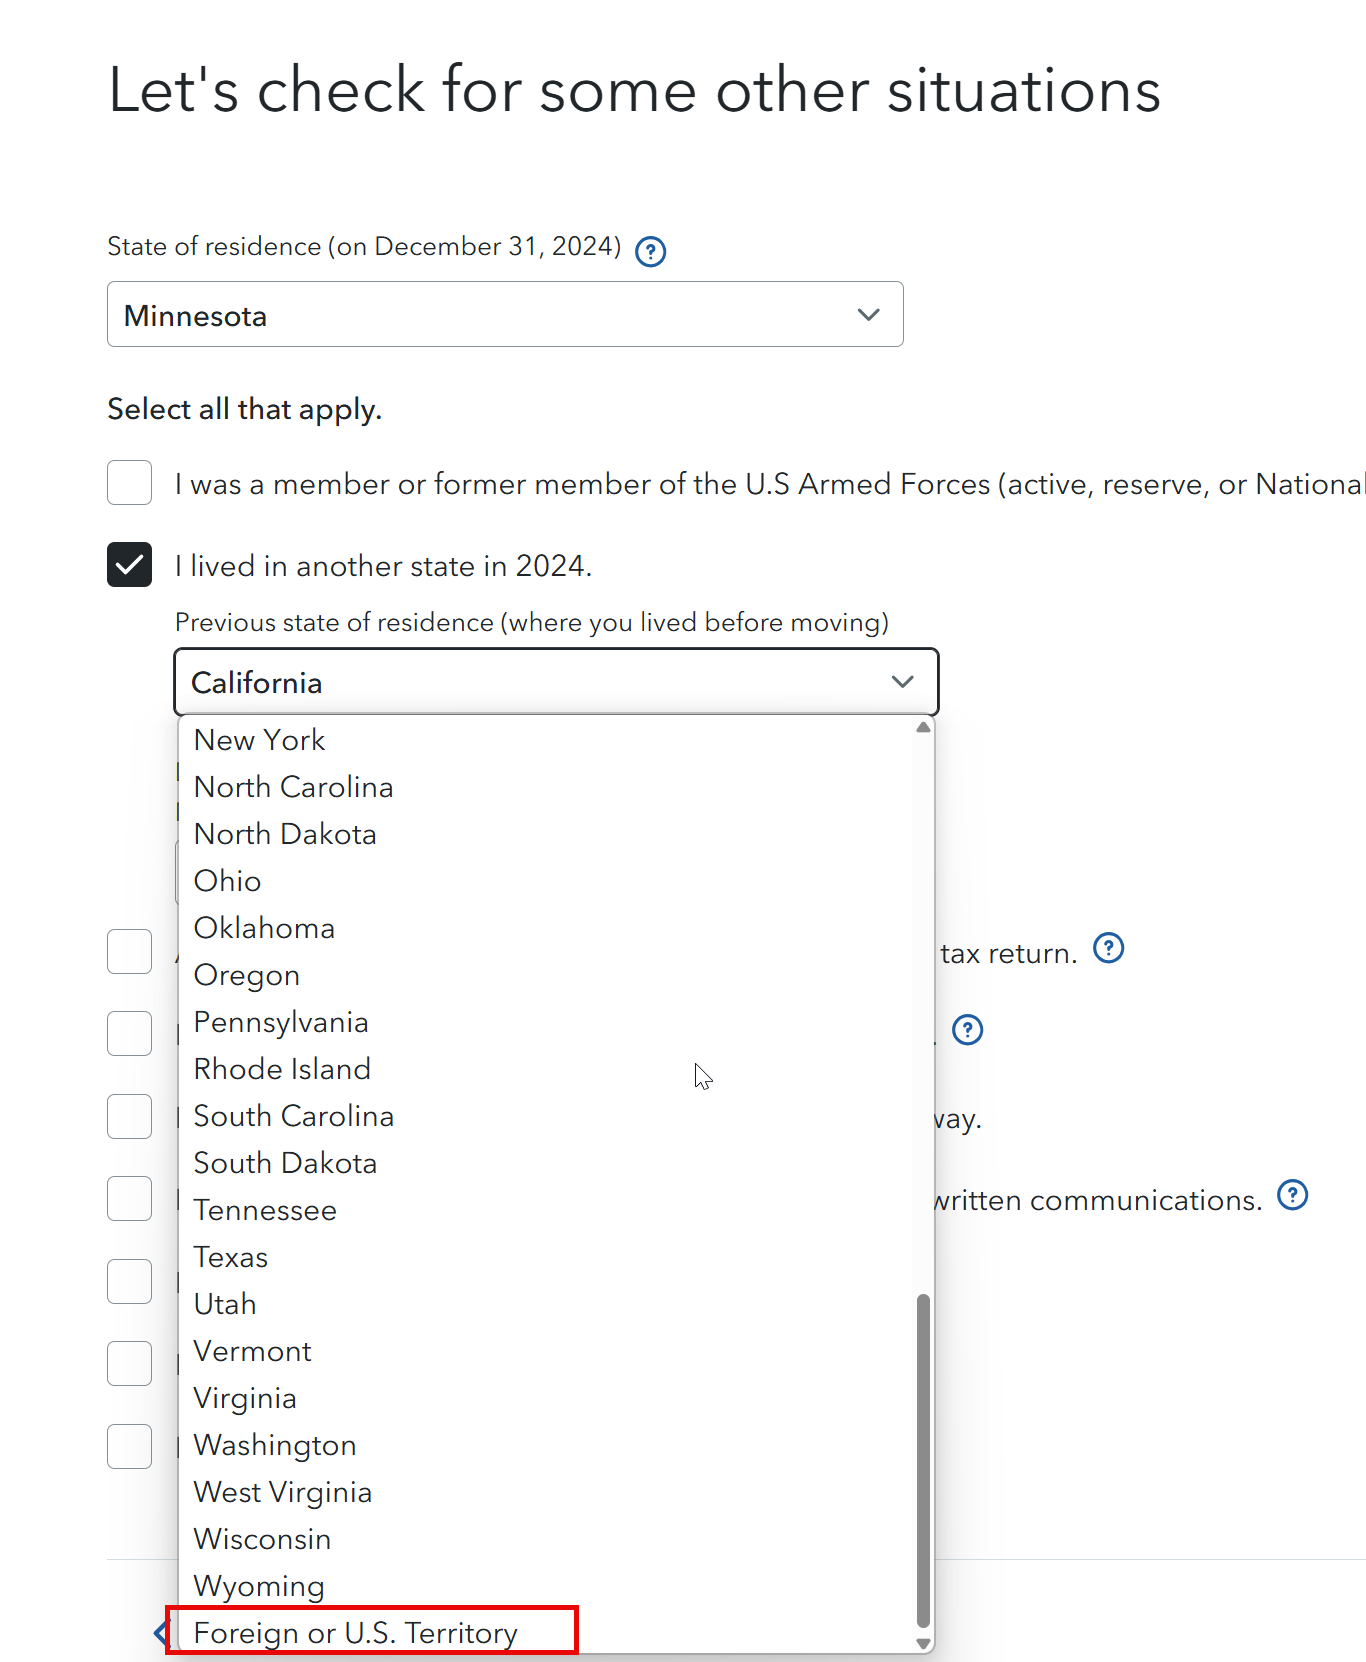This screenshot has width=1366, height=1662.
Task: Open the Minnesota state of residence dropdown
Action: (x=505, y=315)
